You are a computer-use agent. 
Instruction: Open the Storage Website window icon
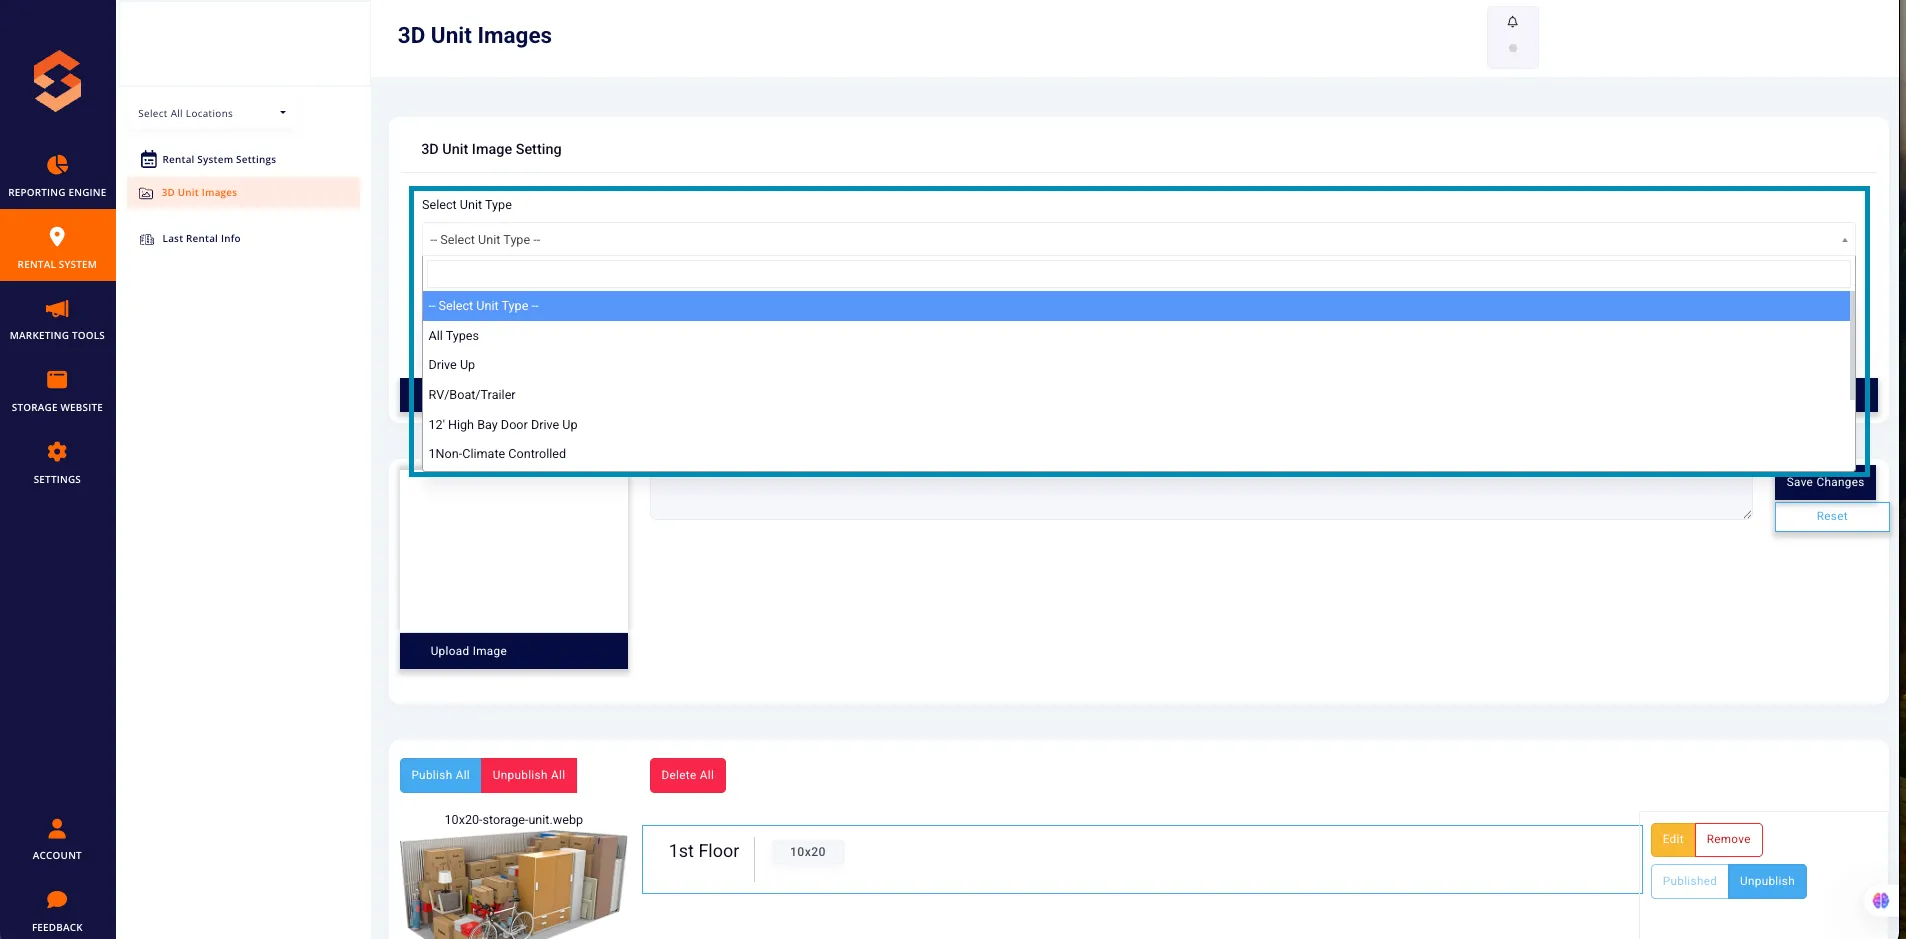tap(57, 380)
